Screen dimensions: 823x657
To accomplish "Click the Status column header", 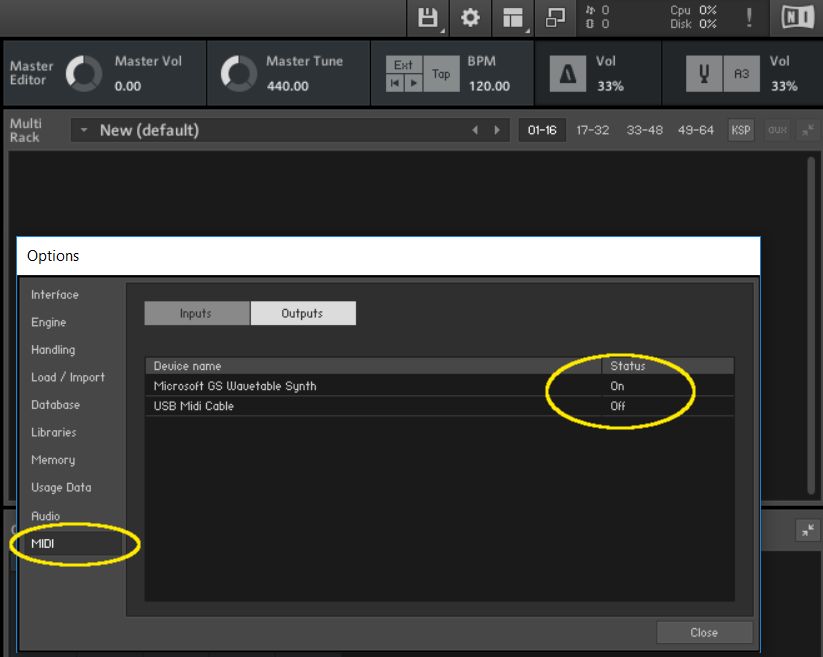I will 668,366.
